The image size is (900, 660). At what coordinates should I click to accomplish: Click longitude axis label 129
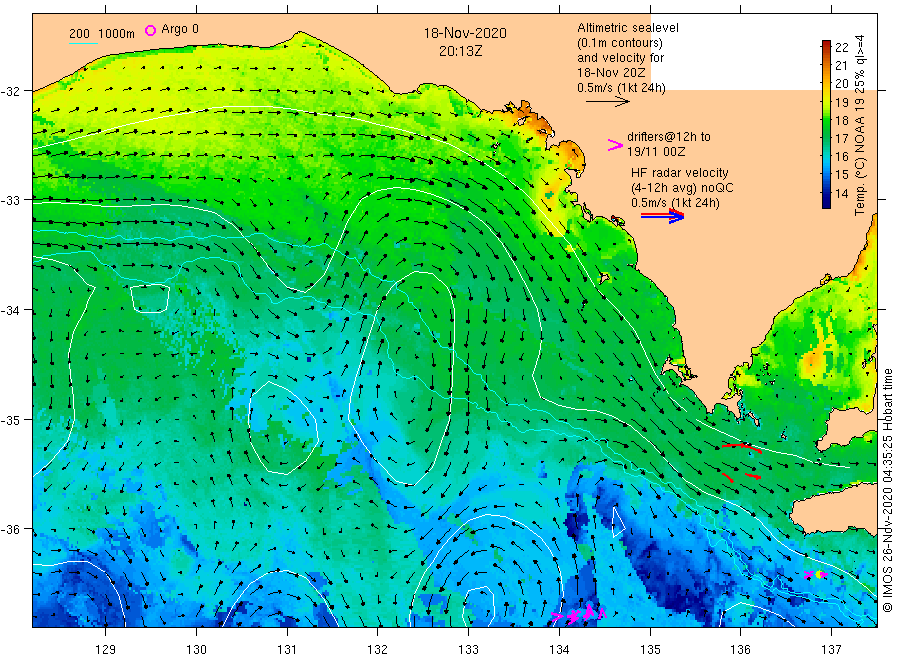106,649
